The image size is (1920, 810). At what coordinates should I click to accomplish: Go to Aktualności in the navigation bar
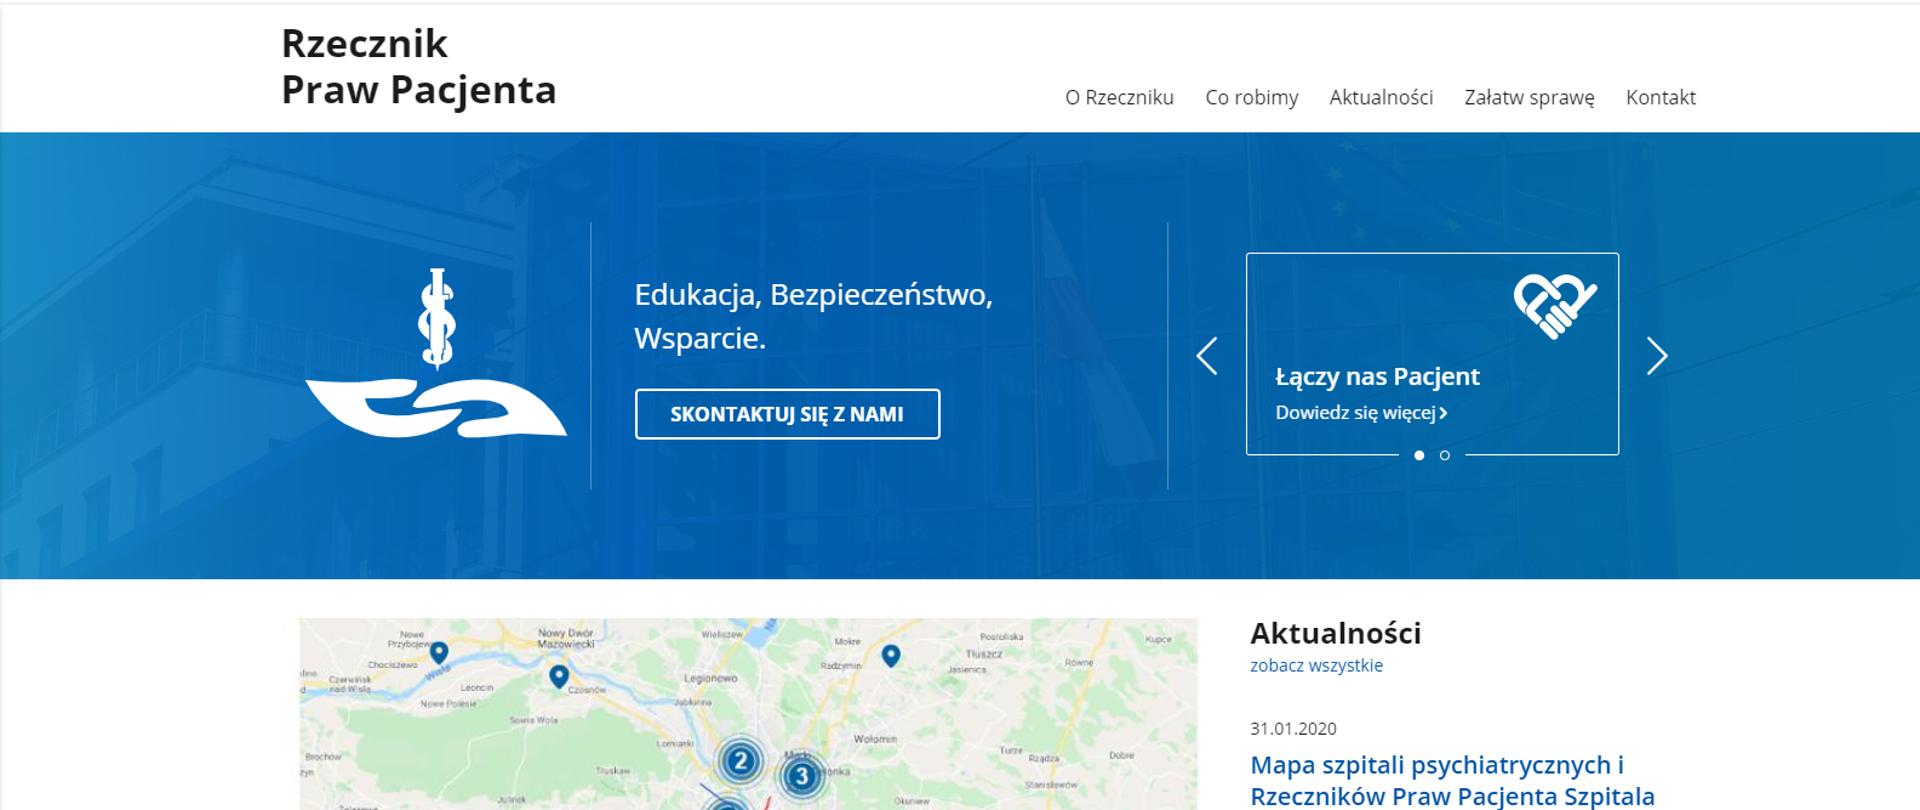[1381, 98]
